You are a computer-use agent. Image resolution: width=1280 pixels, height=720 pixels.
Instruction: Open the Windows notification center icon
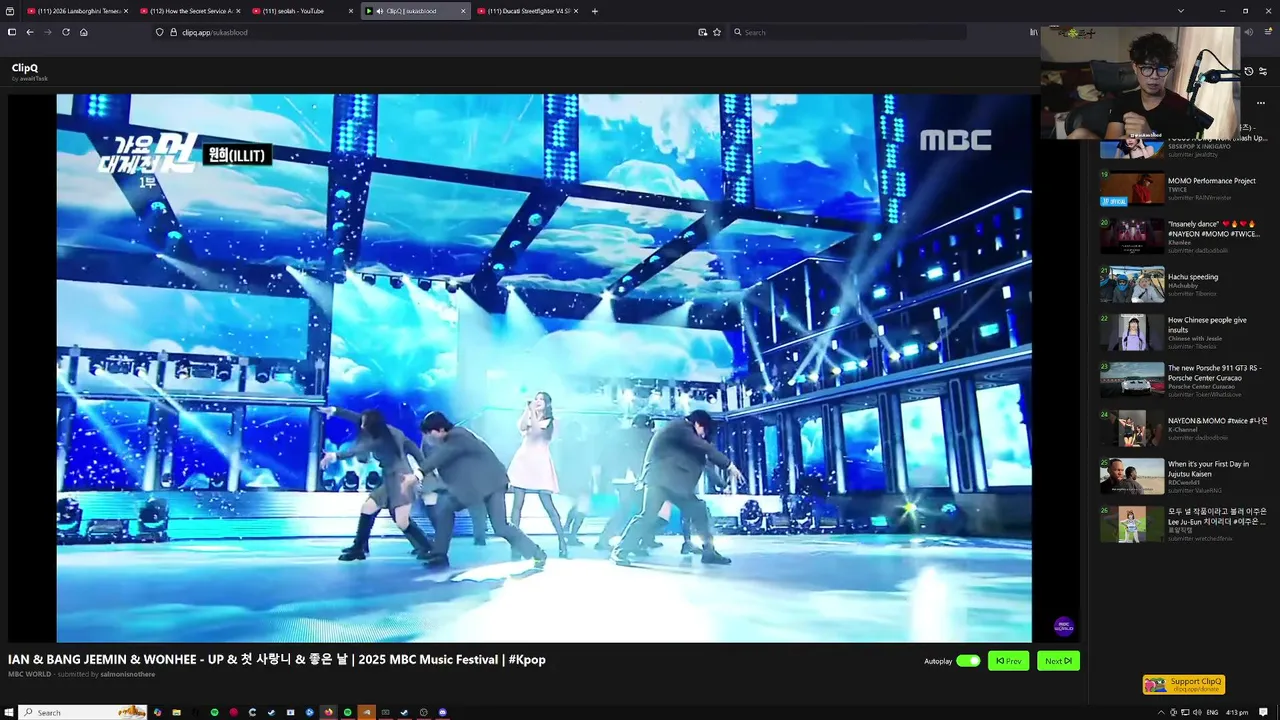click(x=1263, y=712)
